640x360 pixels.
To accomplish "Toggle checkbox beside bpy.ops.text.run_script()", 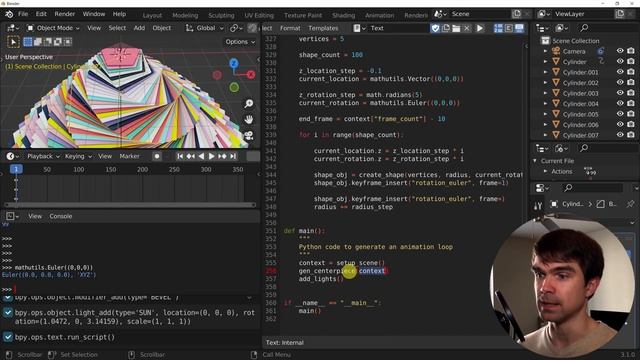I will (x=8, y=337).
